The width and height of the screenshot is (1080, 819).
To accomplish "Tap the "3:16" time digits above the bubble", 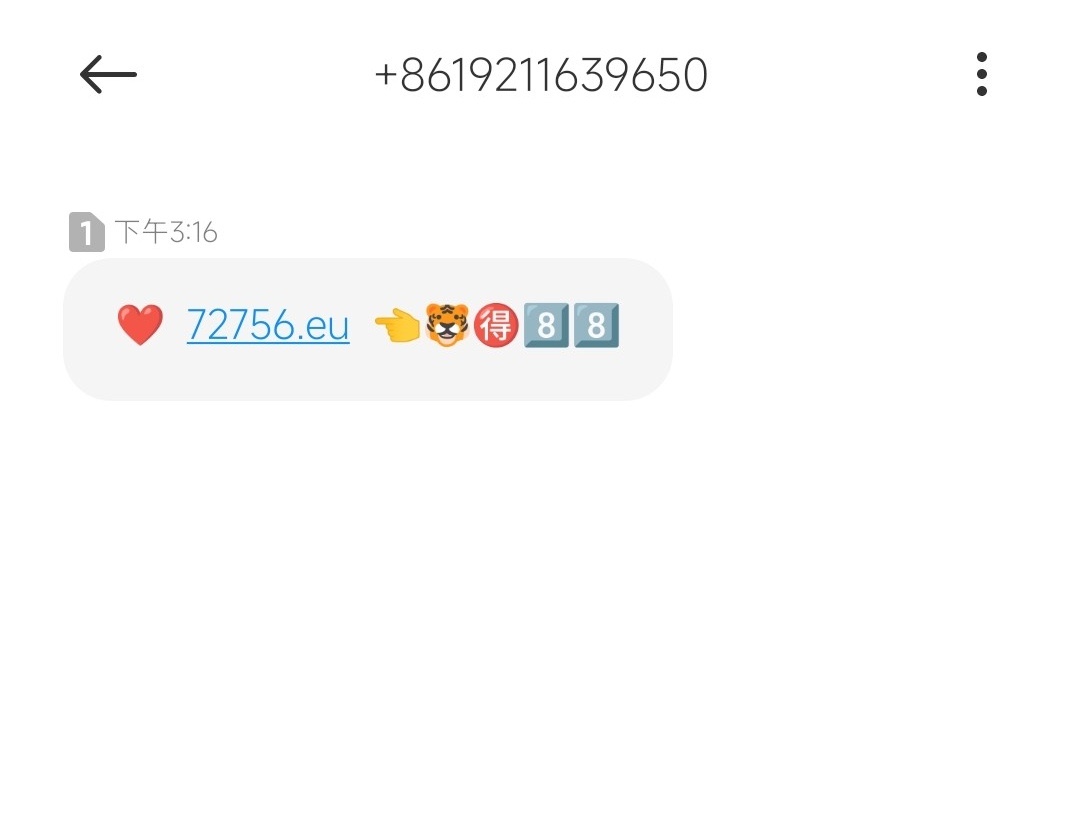I will click(194, 233).
